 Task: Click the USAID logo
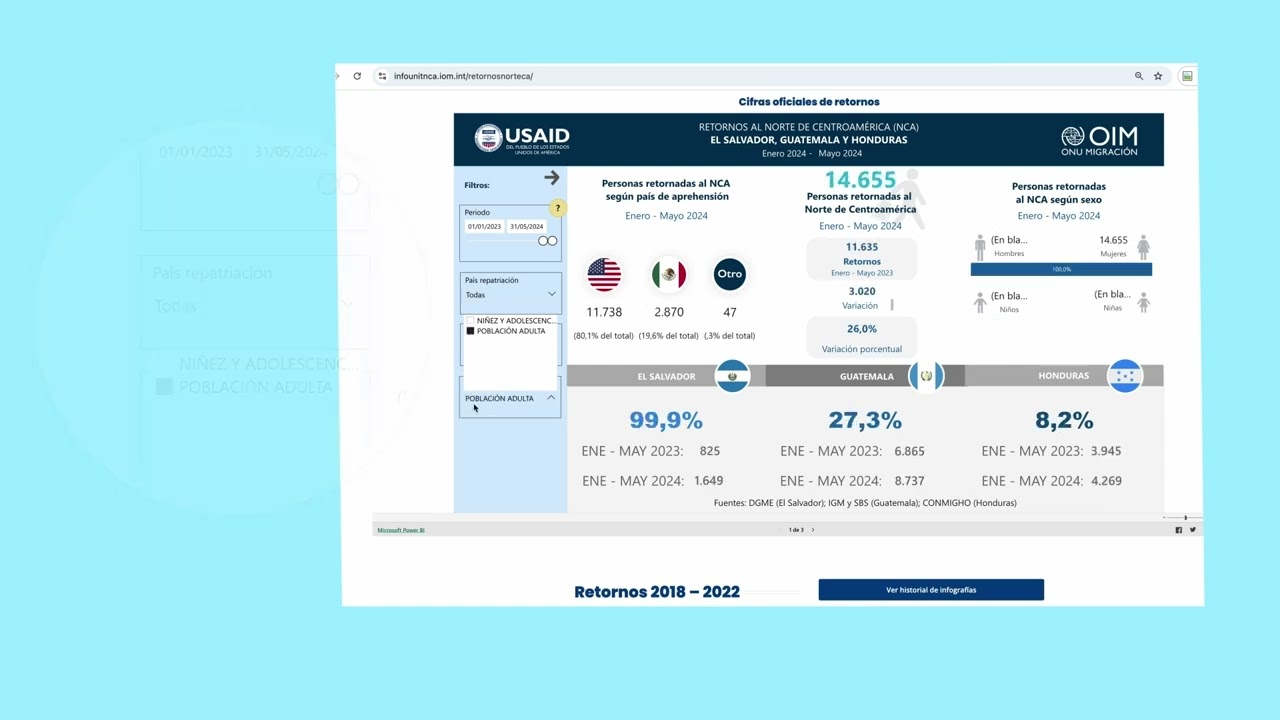tap(522, 139)
